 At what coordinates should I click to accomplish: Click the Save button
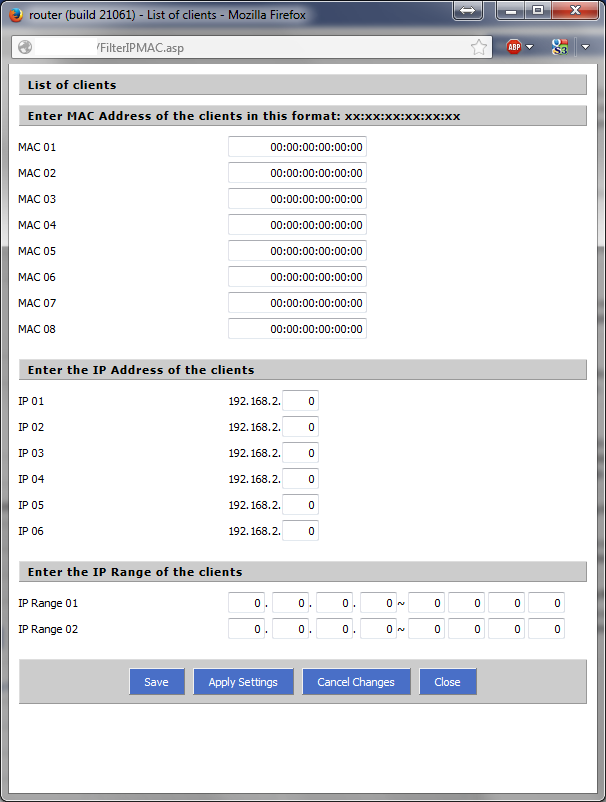click(156, 682)
